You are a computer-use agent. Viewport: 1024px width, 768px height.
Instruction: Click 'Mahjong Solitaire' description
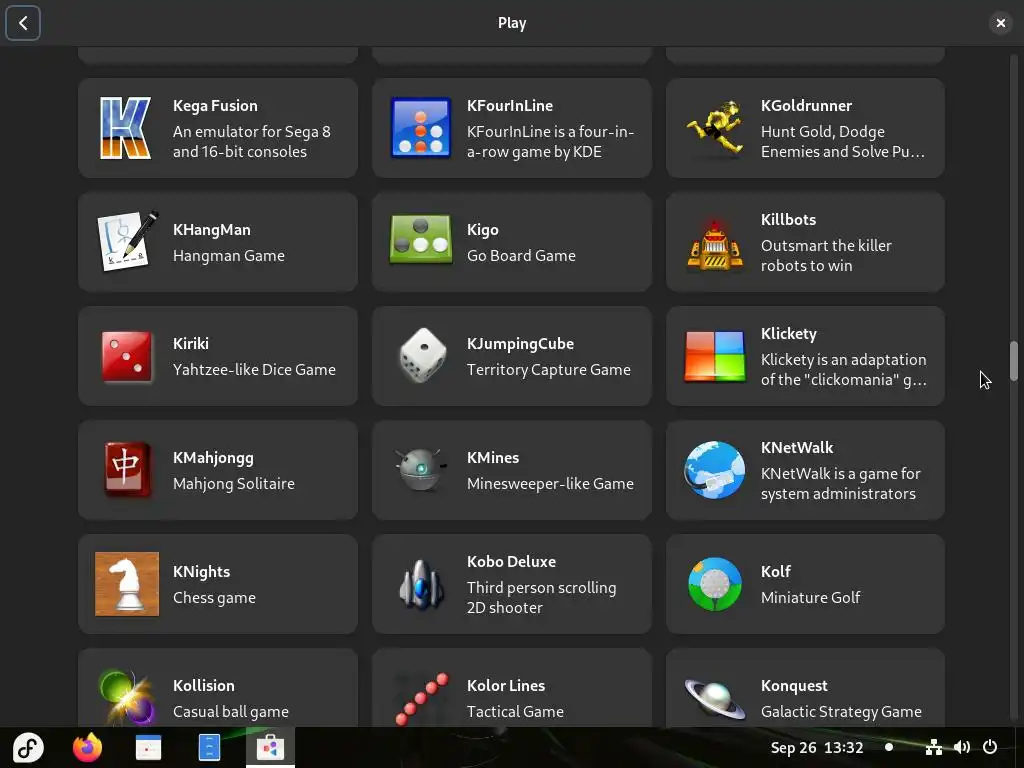(x=234, y=483)
